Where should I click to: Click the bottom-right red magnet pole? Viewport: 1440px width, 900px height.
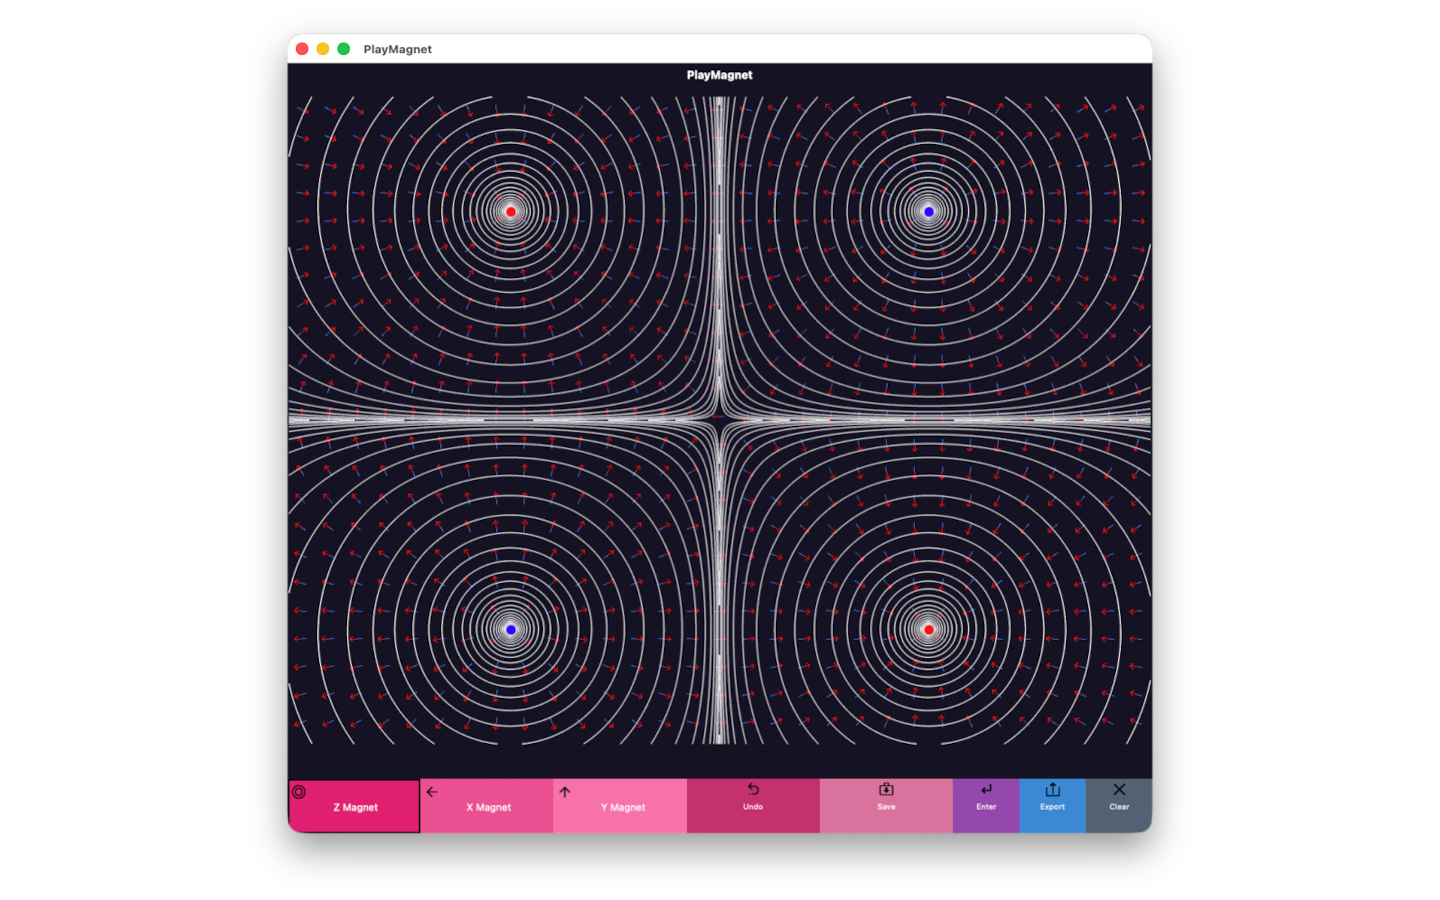click(x=928, y=629)
